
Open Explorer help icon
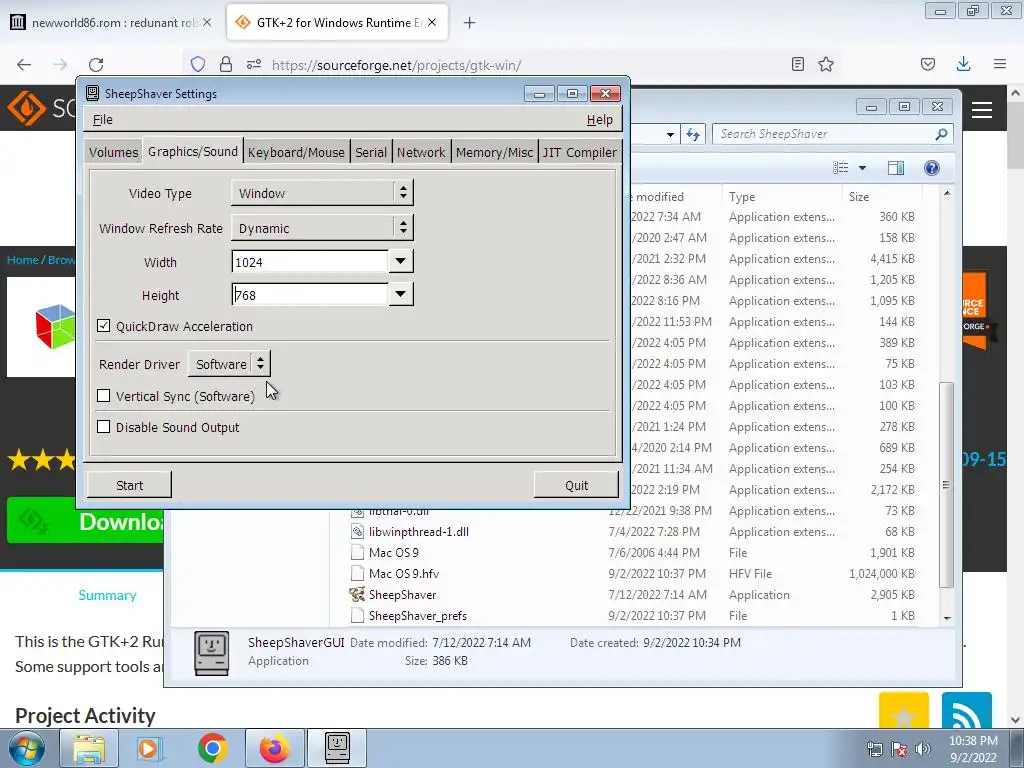932,168
